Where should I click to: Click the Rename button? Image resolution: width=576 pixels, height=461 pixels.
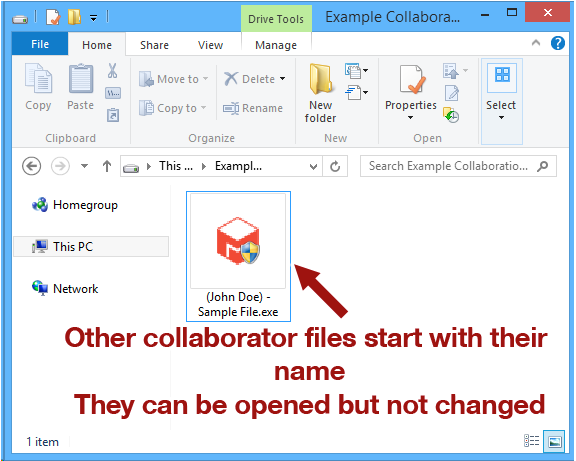click(253, 108)
